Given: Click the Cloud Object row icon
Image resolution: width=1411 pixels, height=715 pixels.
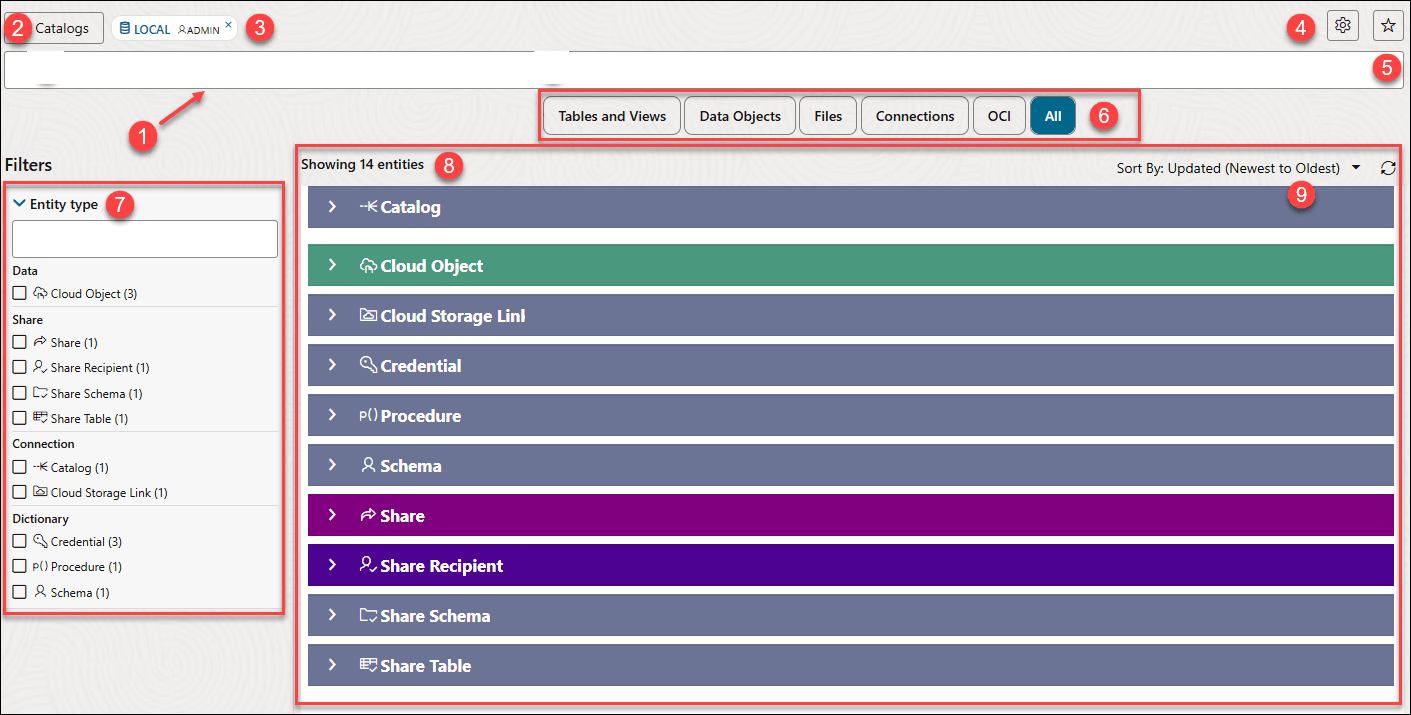Looking at the screenshot, I should pyautogui.click(x=368, y=266).
